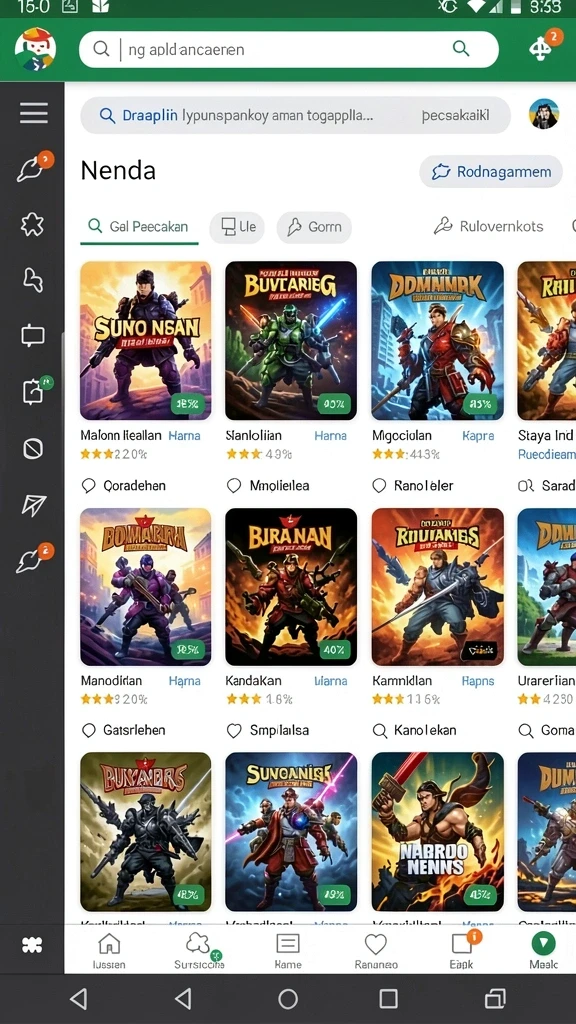576x1024 pixels.
Task: Open the app logo in green header
Action: pos(35,49)
